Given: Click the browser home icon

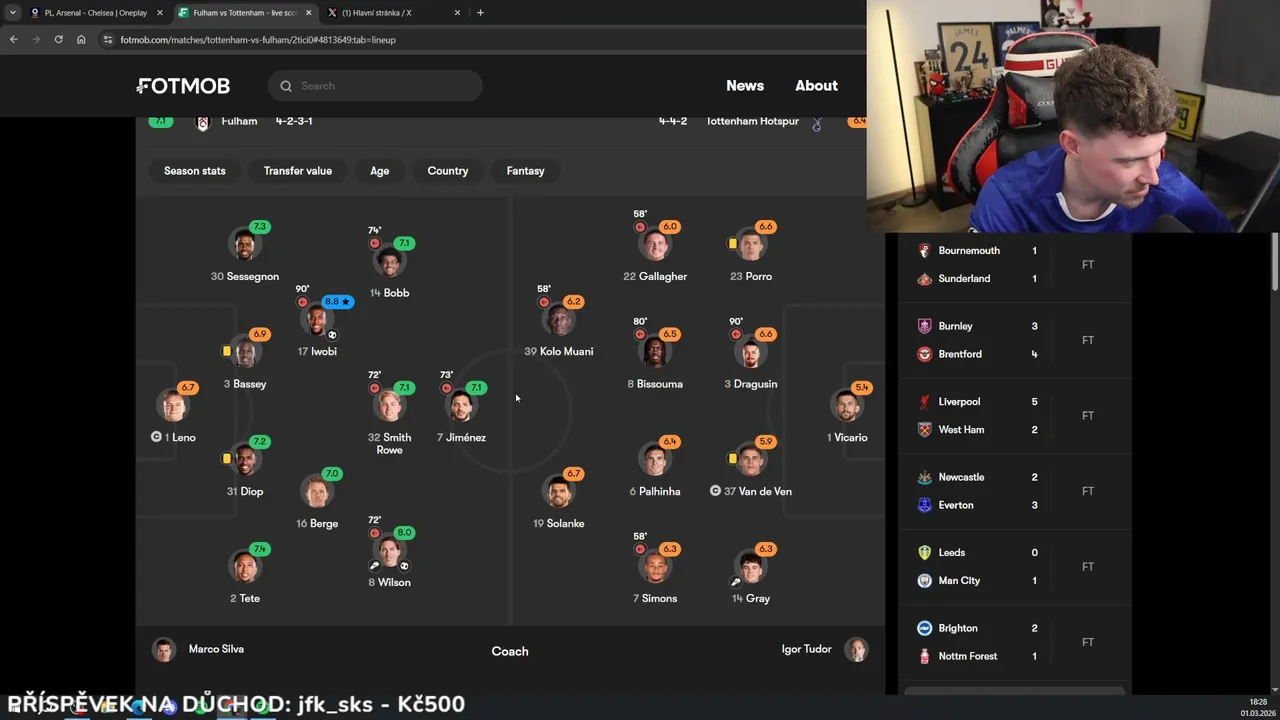Looking at the screenshot, I should (81, 40).
